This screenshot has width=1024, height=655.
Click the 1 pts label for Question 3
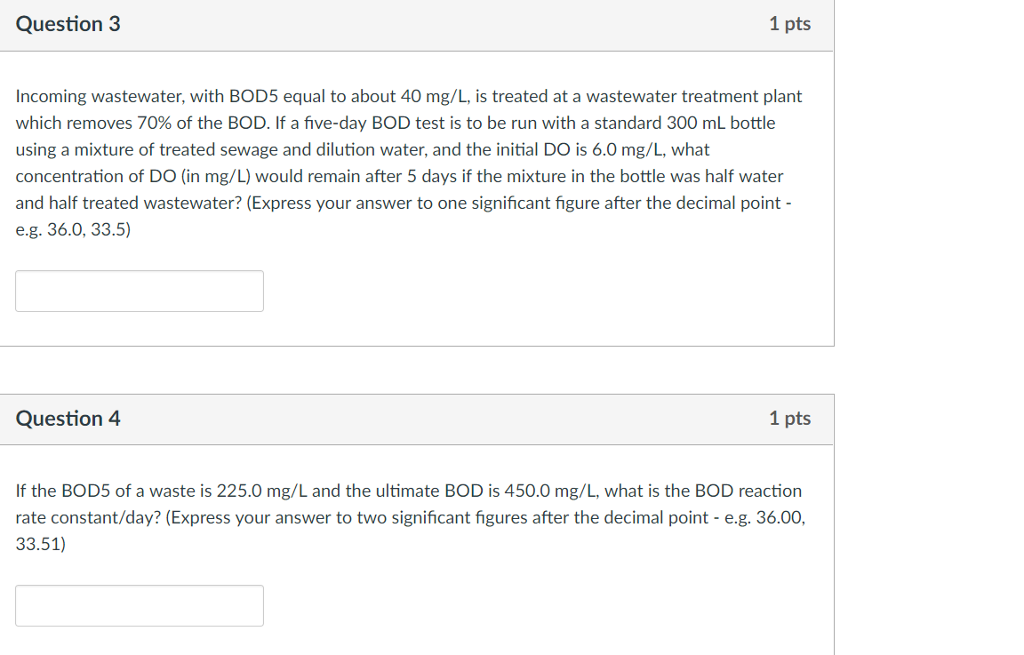[790, 23]
